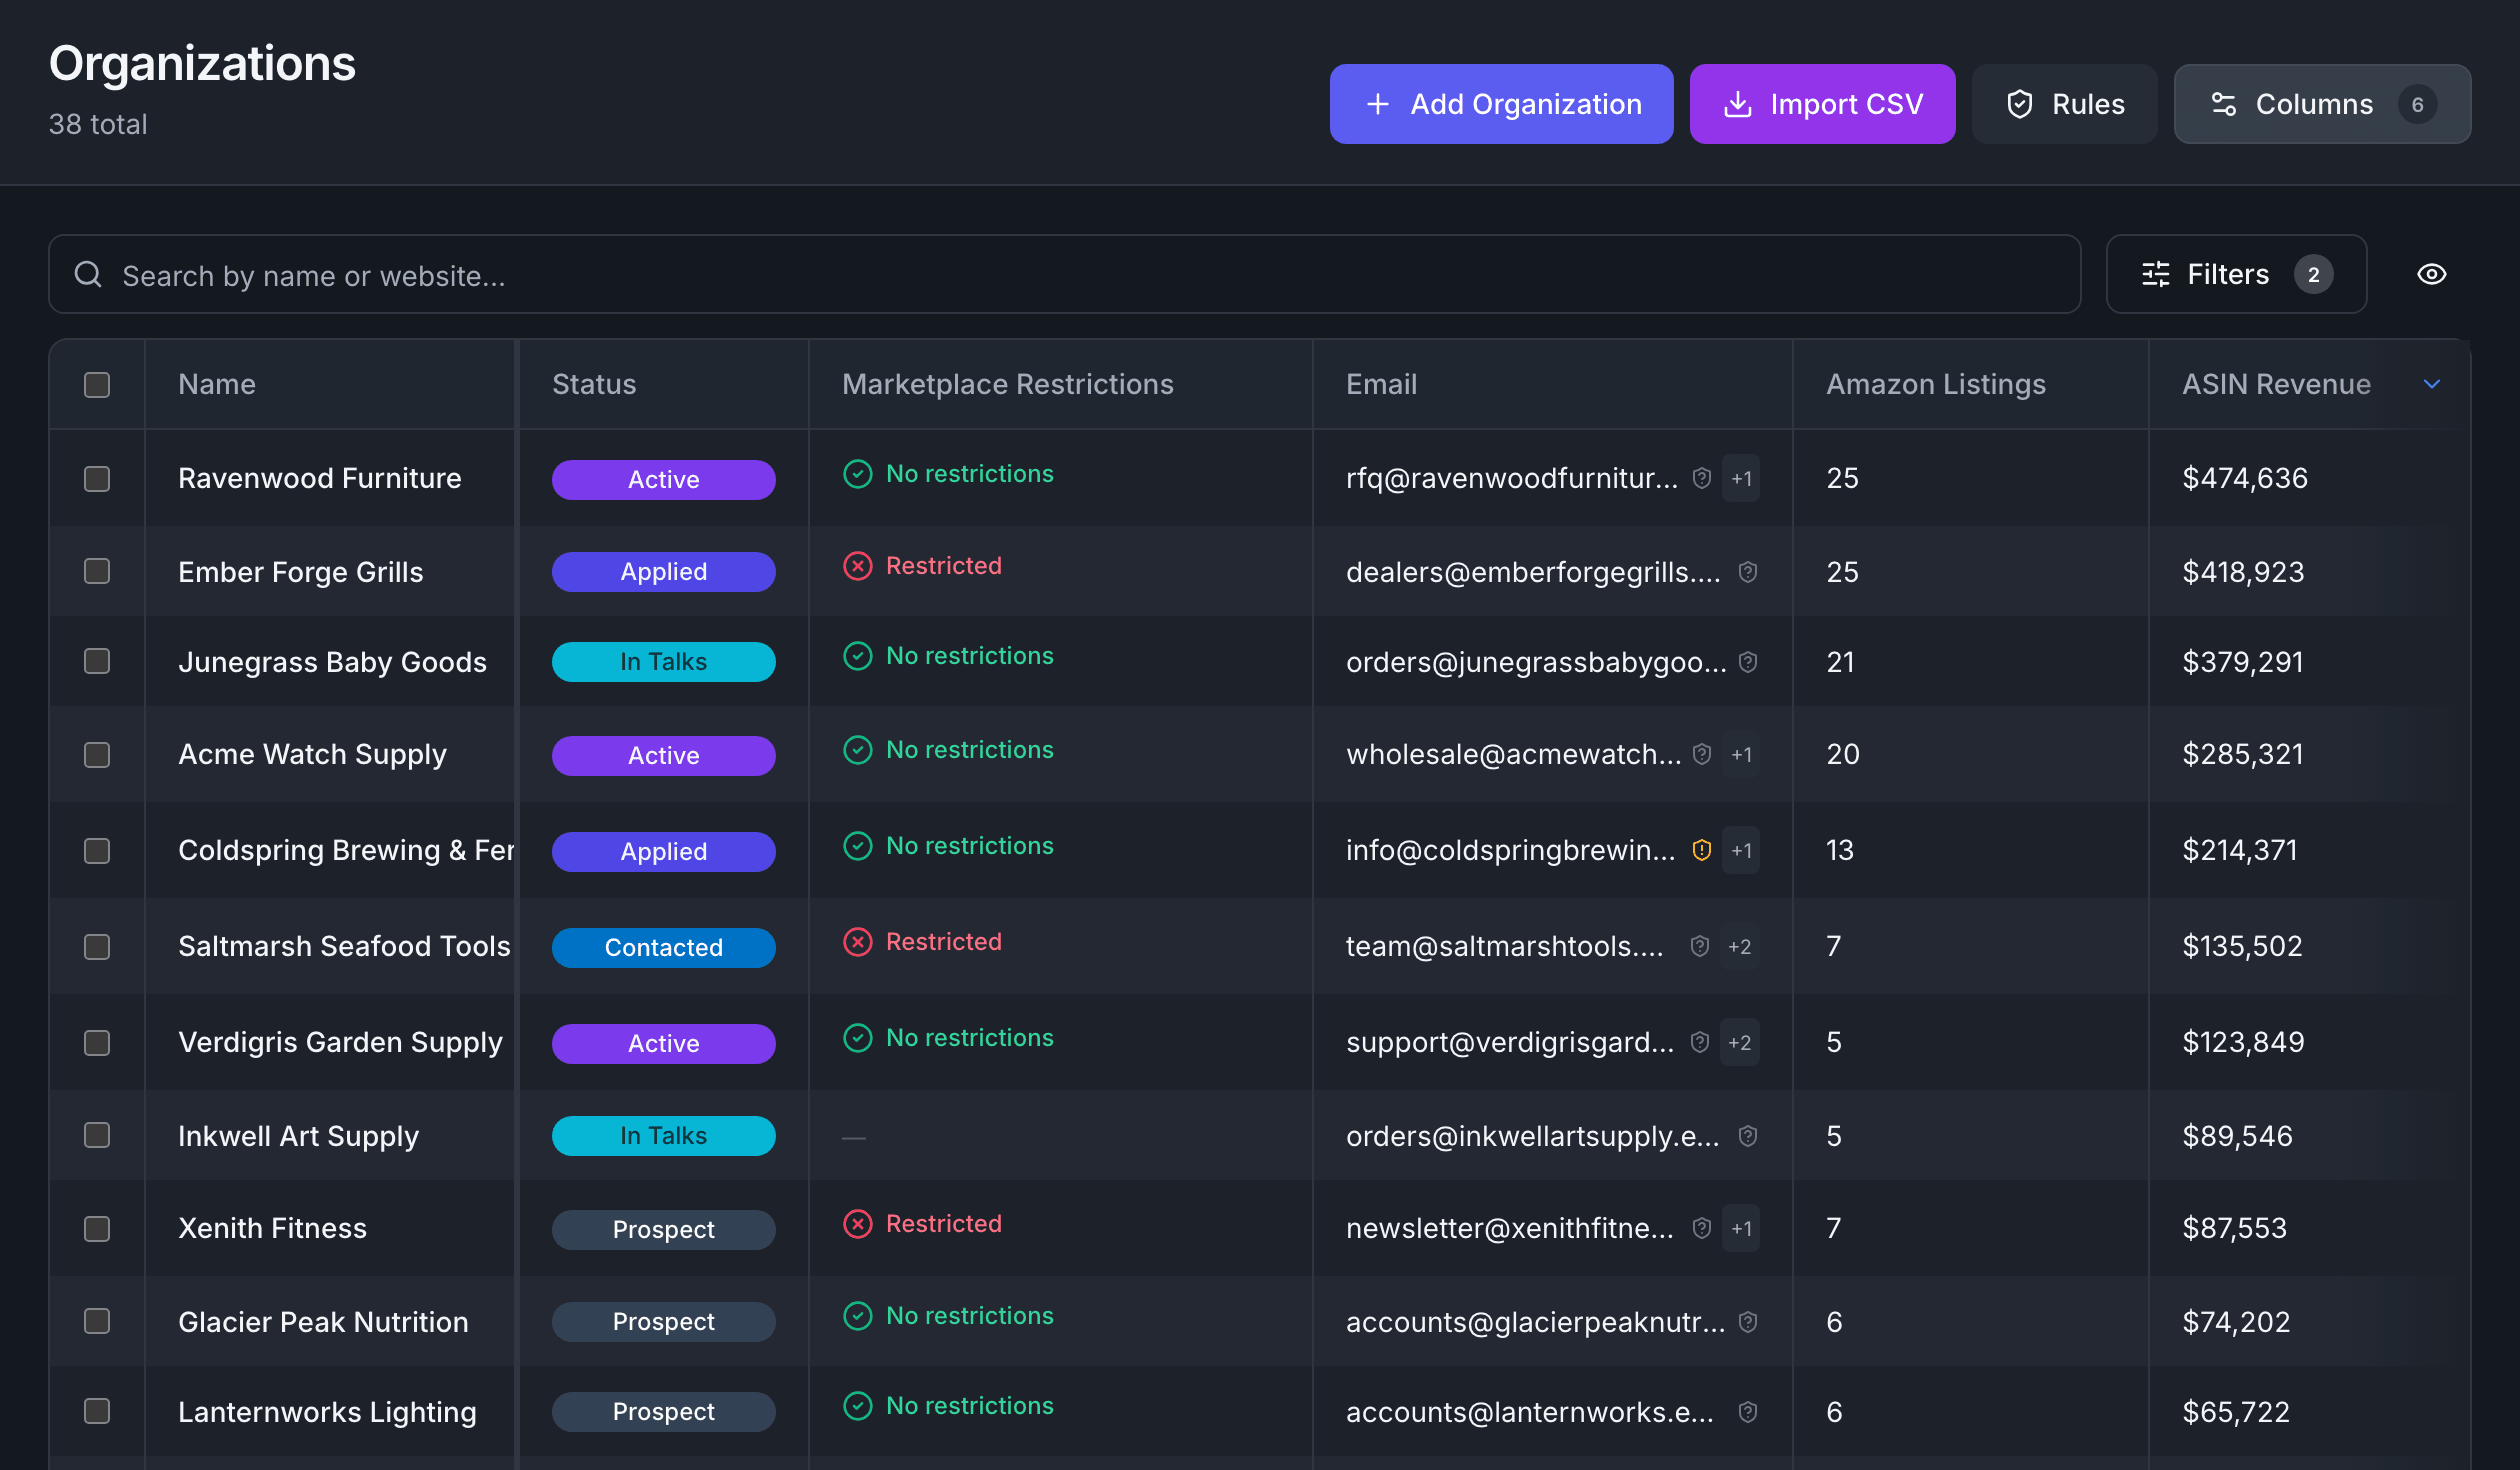This screenshot has height=1470, width=2520.
Task: Tick the Junegrass Baby Goods checkbox
Action: 97,661
